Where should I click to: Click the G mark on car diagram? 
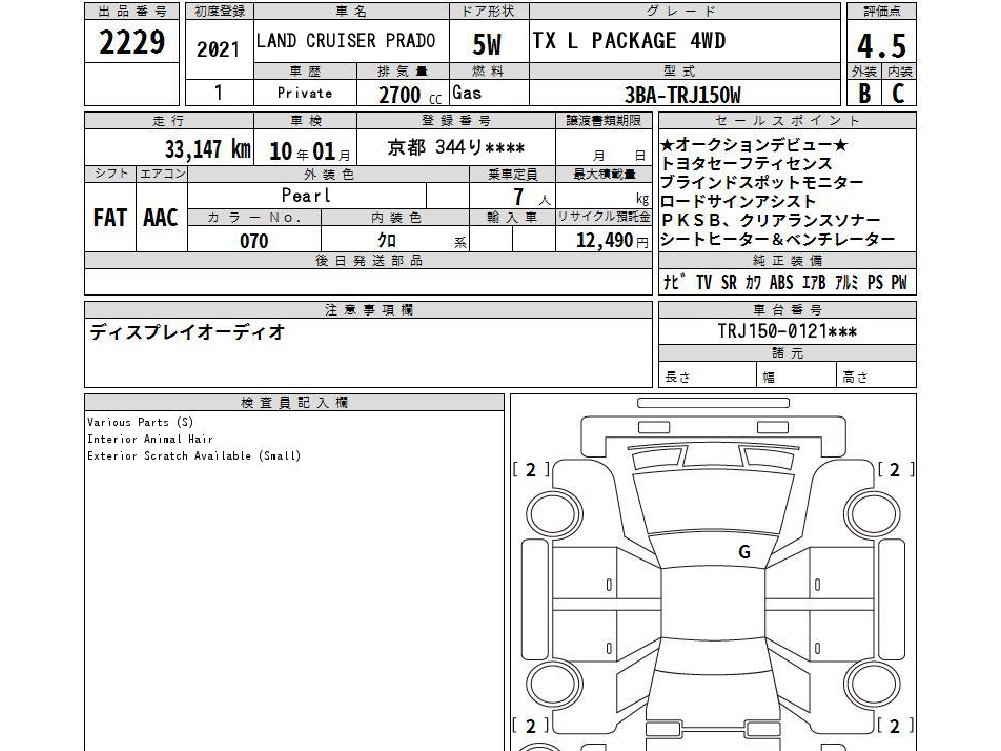click(744, 552)
